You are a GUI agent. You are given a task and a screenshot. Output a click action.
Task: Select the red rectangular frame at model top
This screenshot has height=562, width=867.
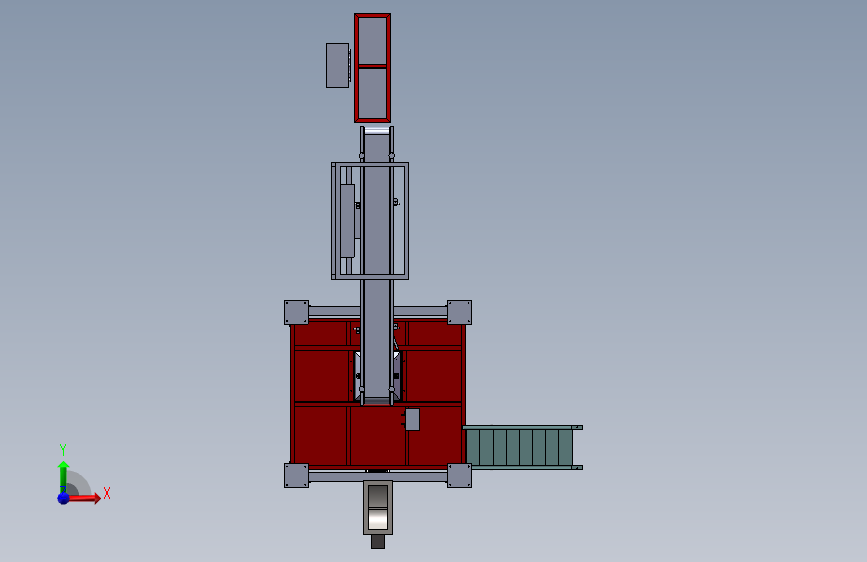pyautogui.click(x=372, y=68)
